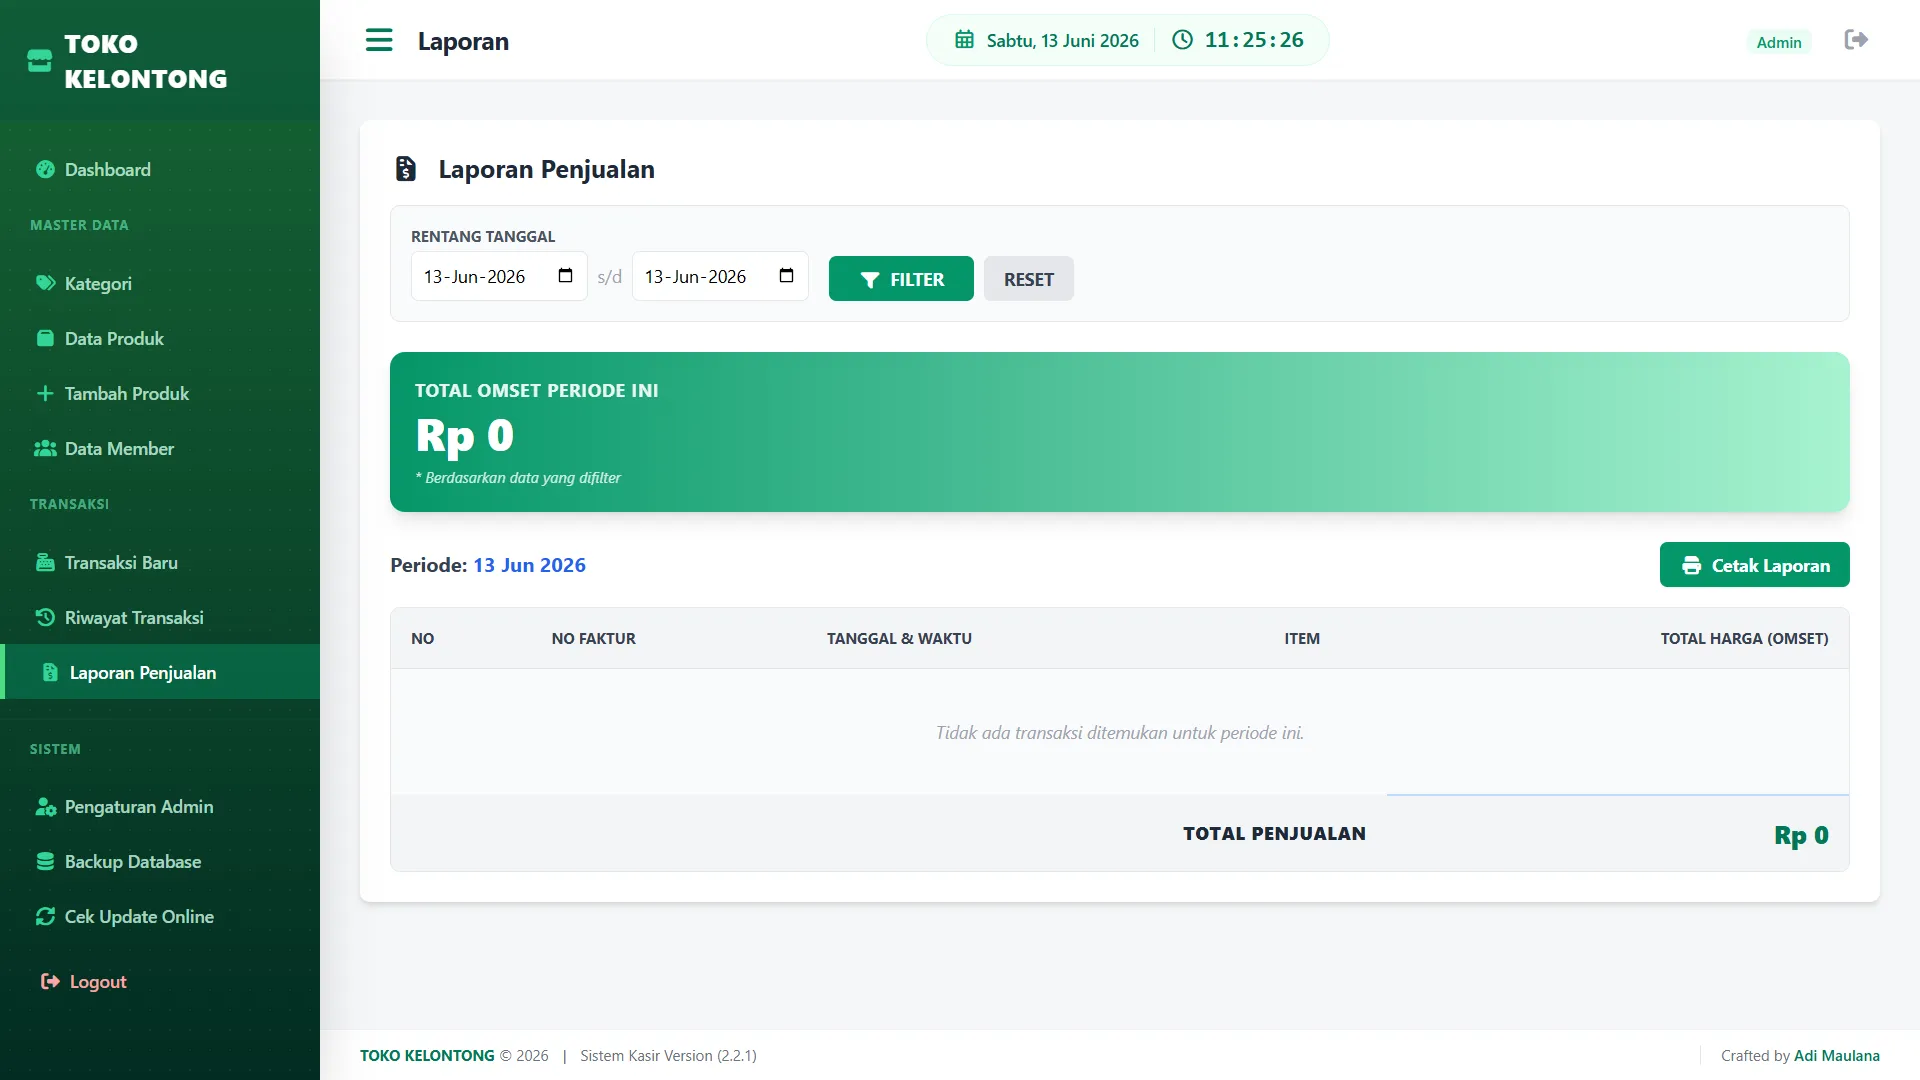
Task: Click the Cetak Laporan button label
Action: click(x=1770, y=565)
